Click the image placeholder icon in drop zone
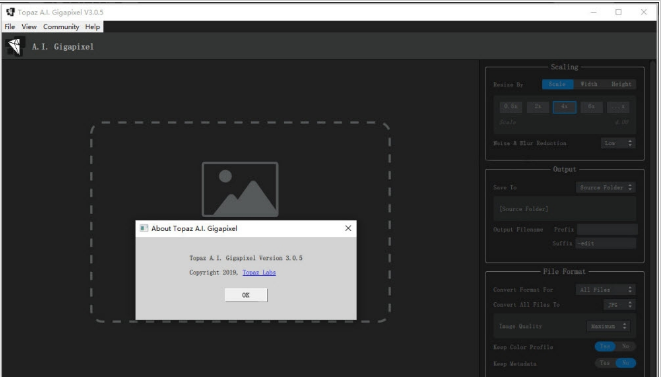The width and height of the screenshot is (666, 377). point(240,189)
